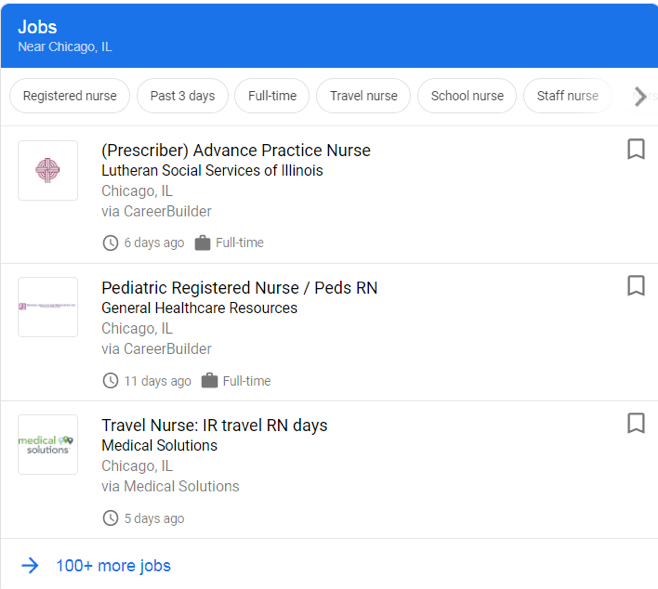Click Full-time label on Pediatric Nurse listing
Viewport: 658px width, 589px height.
pyautogui.click(x=247, y=381)
